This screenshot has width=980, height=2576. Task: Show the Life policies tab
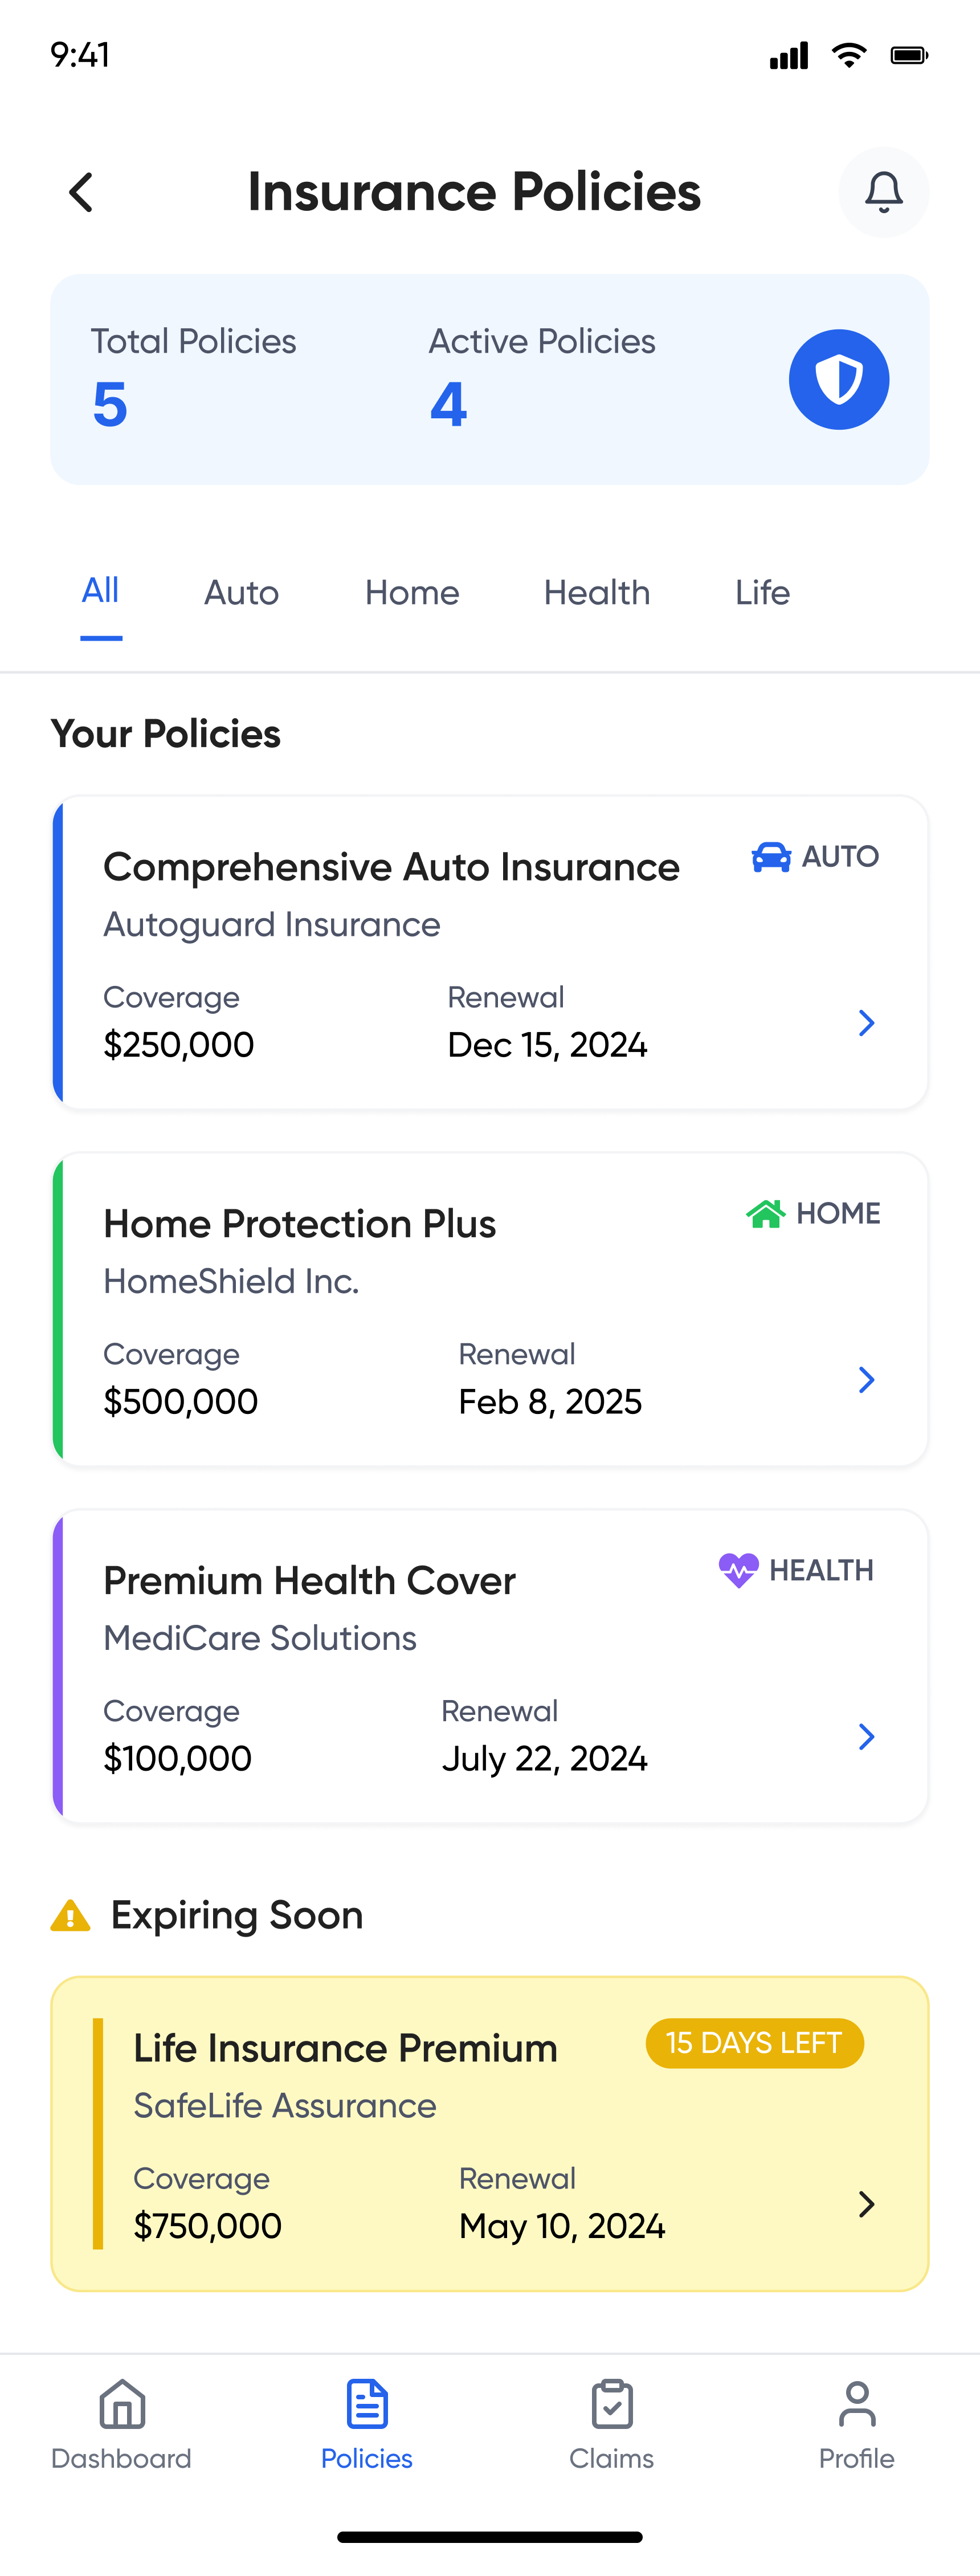pyautogui.click(x=762, y=593)
